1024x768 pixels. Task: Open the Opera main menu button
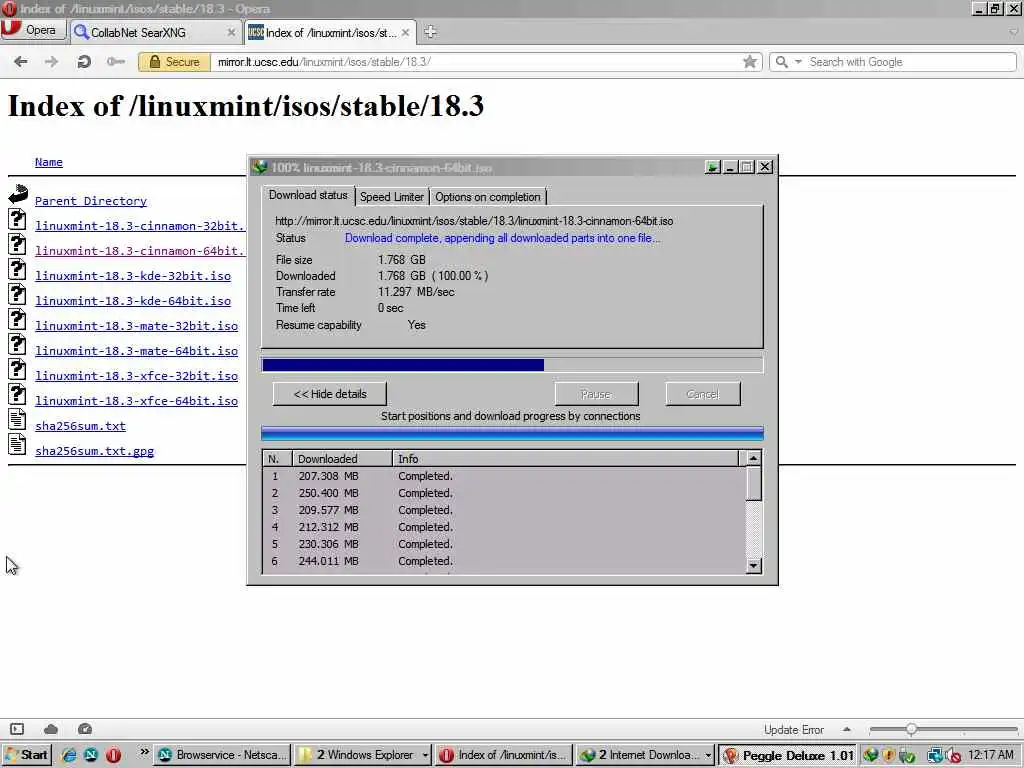coord(33,30)
